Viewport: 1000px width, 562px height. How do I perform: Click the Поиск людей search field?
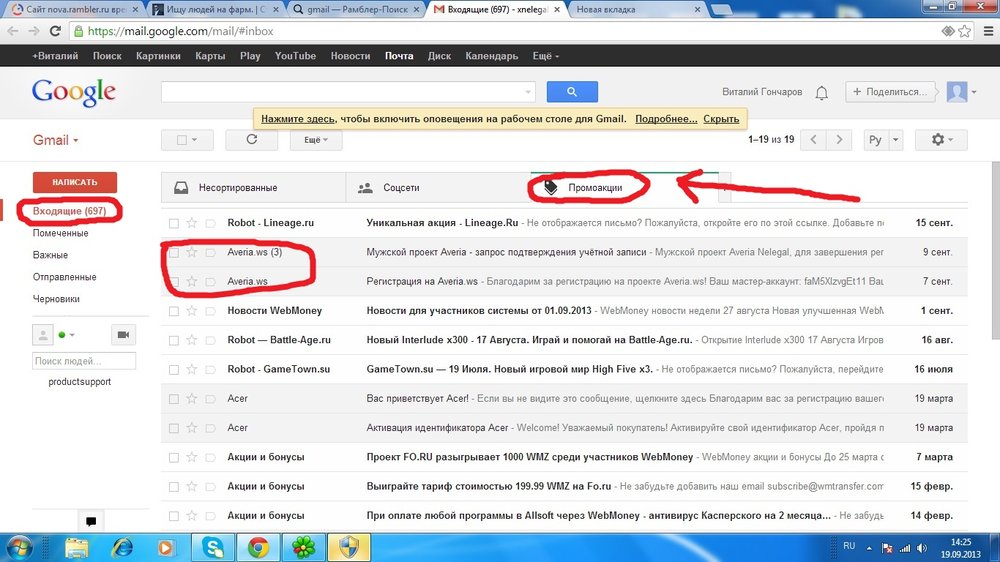(84, 361)
